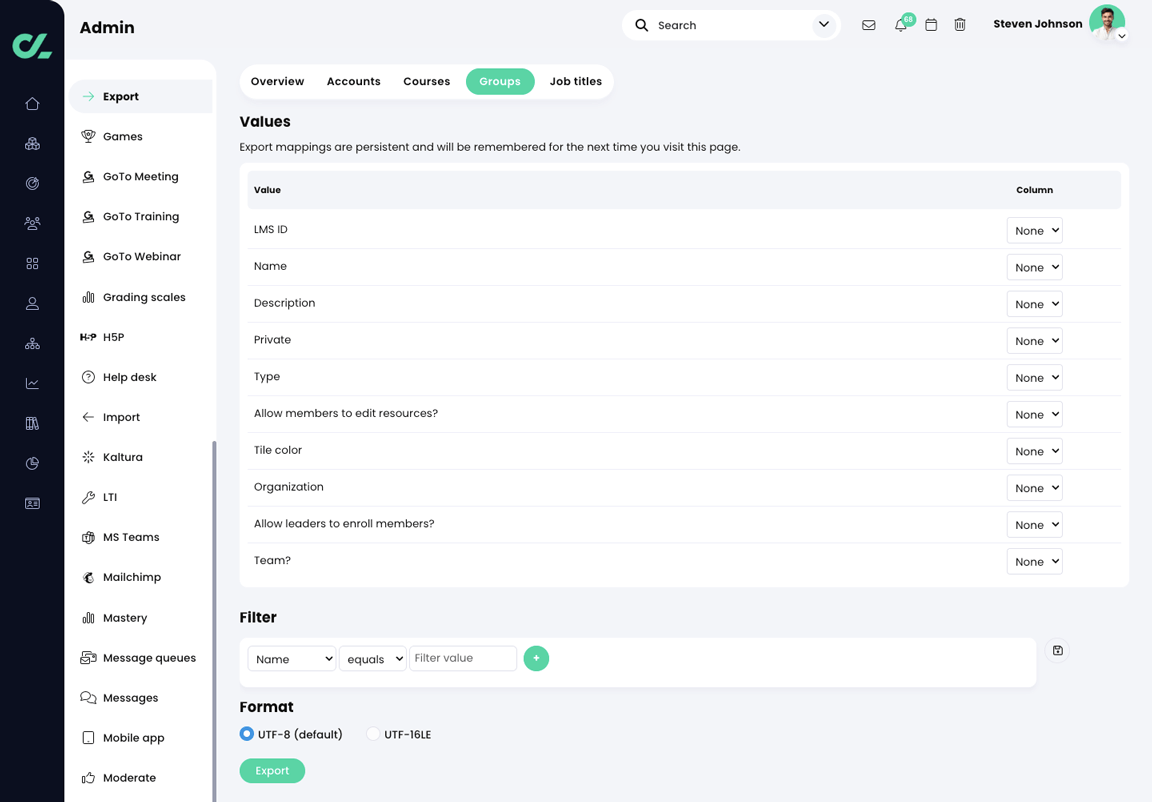Click the Kaltura admin option
The image size is (1152, 802).
[123, 457]
